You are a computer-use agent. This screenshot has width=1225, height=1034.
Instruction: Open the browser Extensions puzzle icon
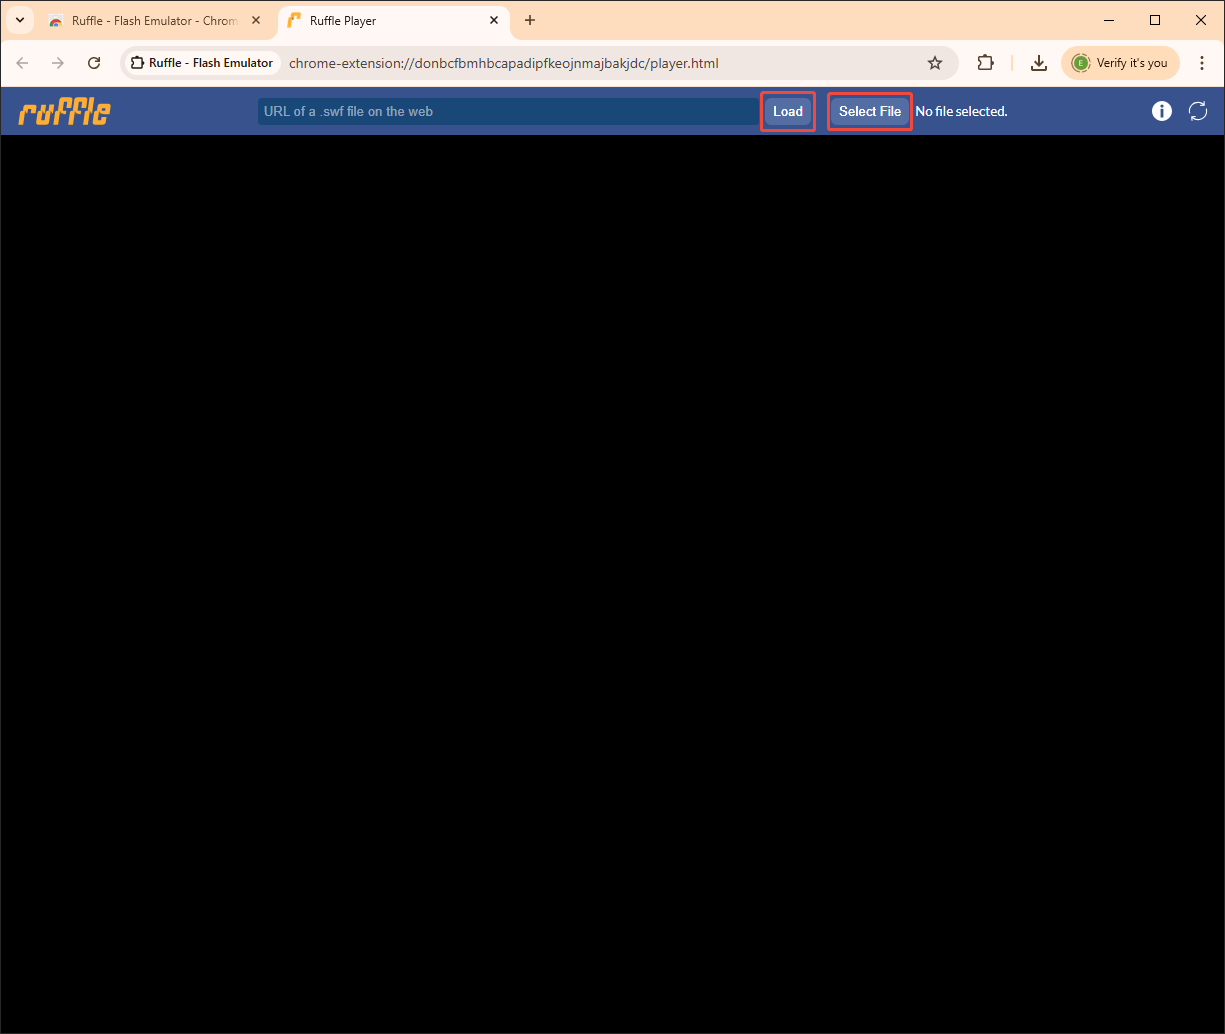(986, 62)
